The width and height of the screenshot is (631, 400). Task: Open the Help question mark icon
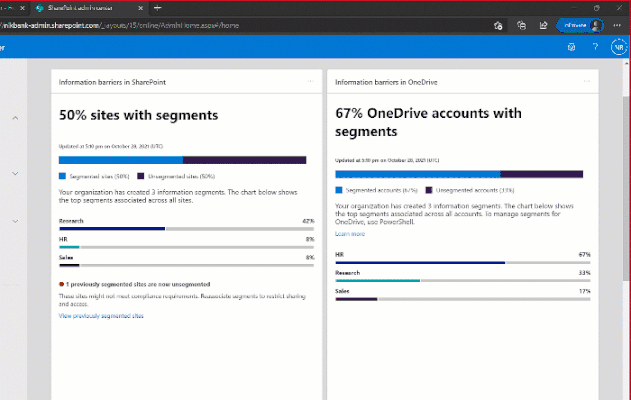tap(595, 47)
